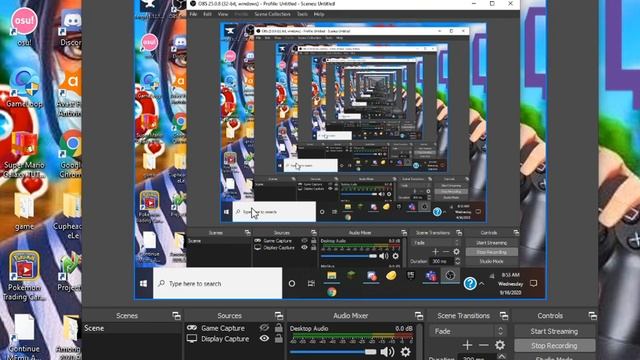Select the Game Capture row in outer Sources

[234, 328]
